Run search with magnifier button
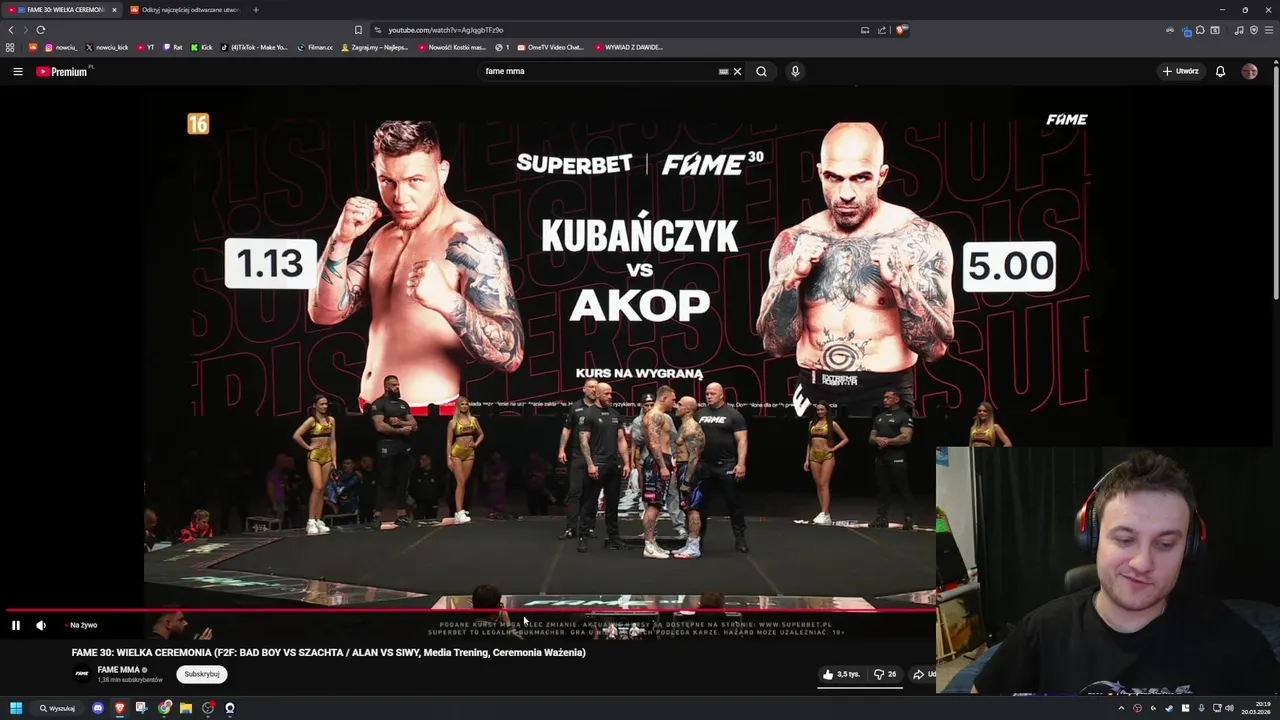 (762, 71)
